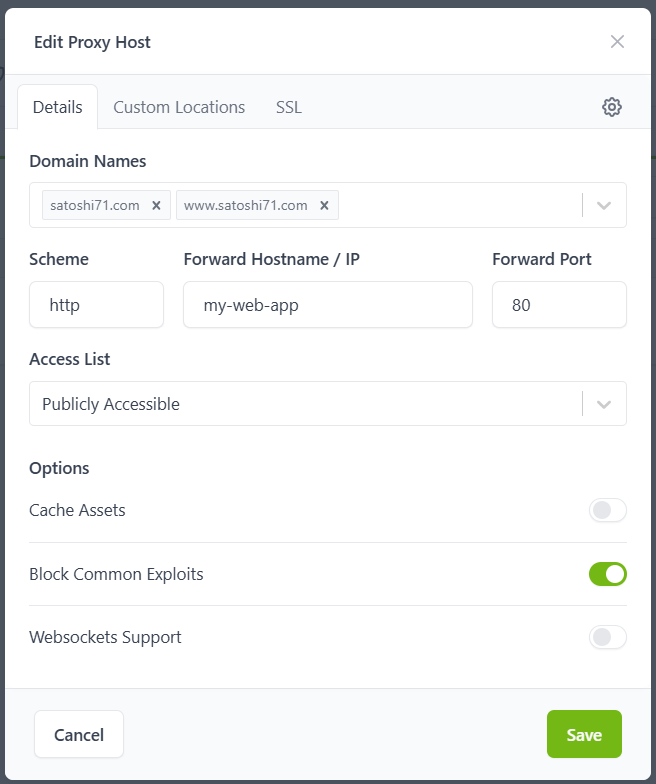Click inside the Domain Names input area
The image size is (656, 784).
click(455, 205)
